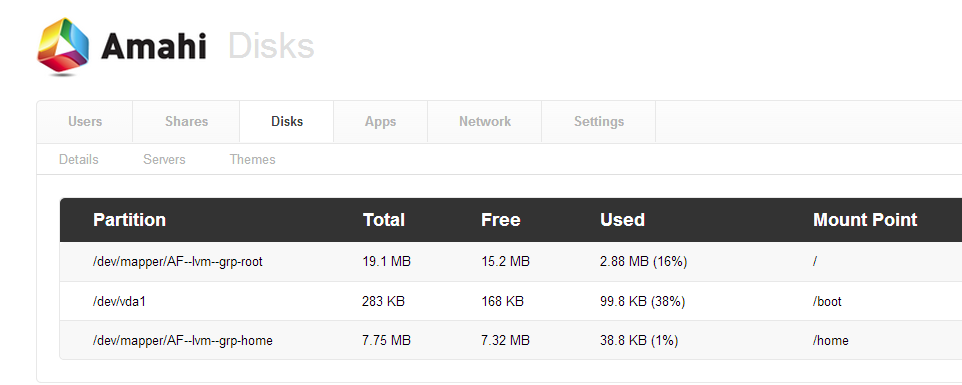Go to the Apps tab
Image resolution: width=962 pixels, height=385 pixels.
(x=380, y=121)
